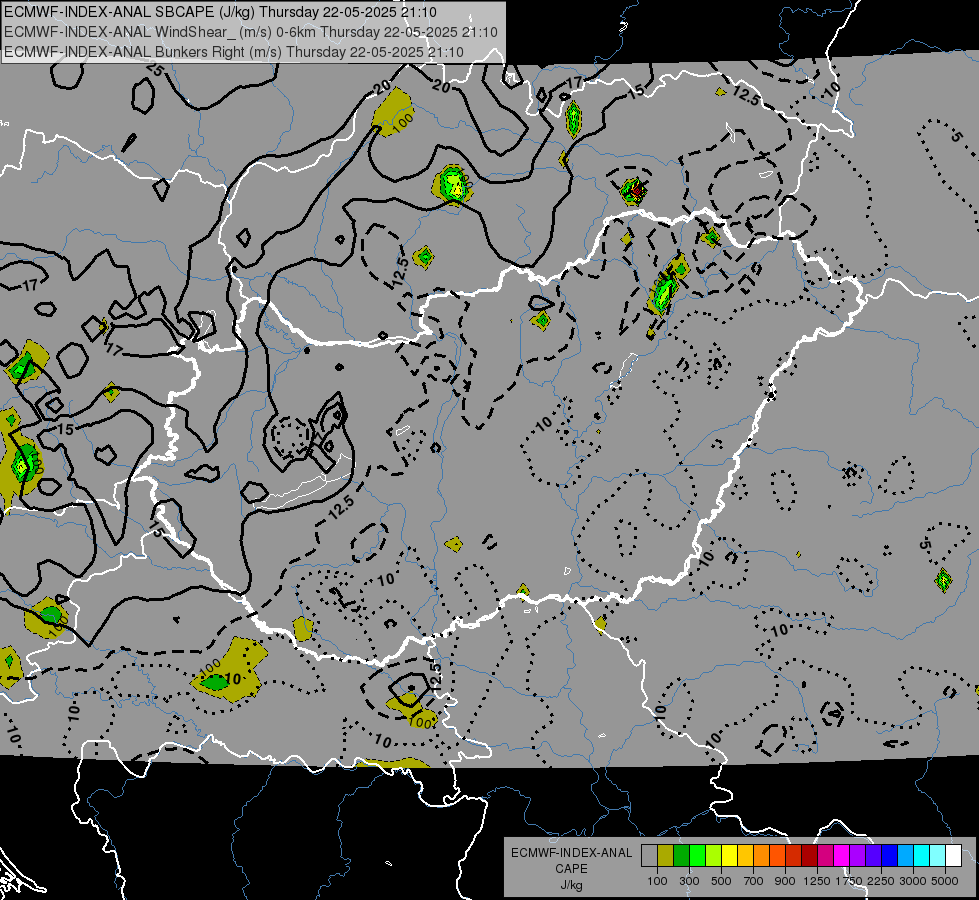Screen dimensions: 979x900
Task: Select the bright magenta legend swatch
Action: [842, 856]
